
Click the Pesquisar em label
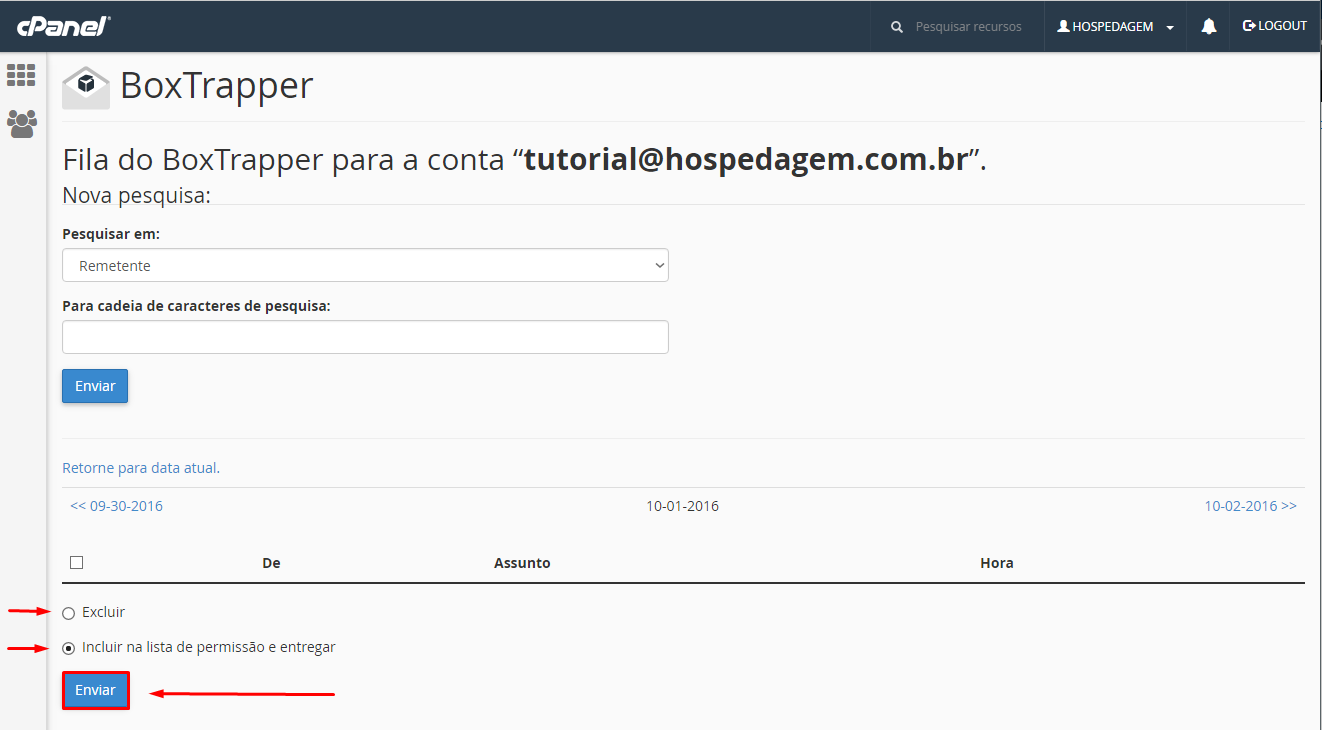click(111, 234)
